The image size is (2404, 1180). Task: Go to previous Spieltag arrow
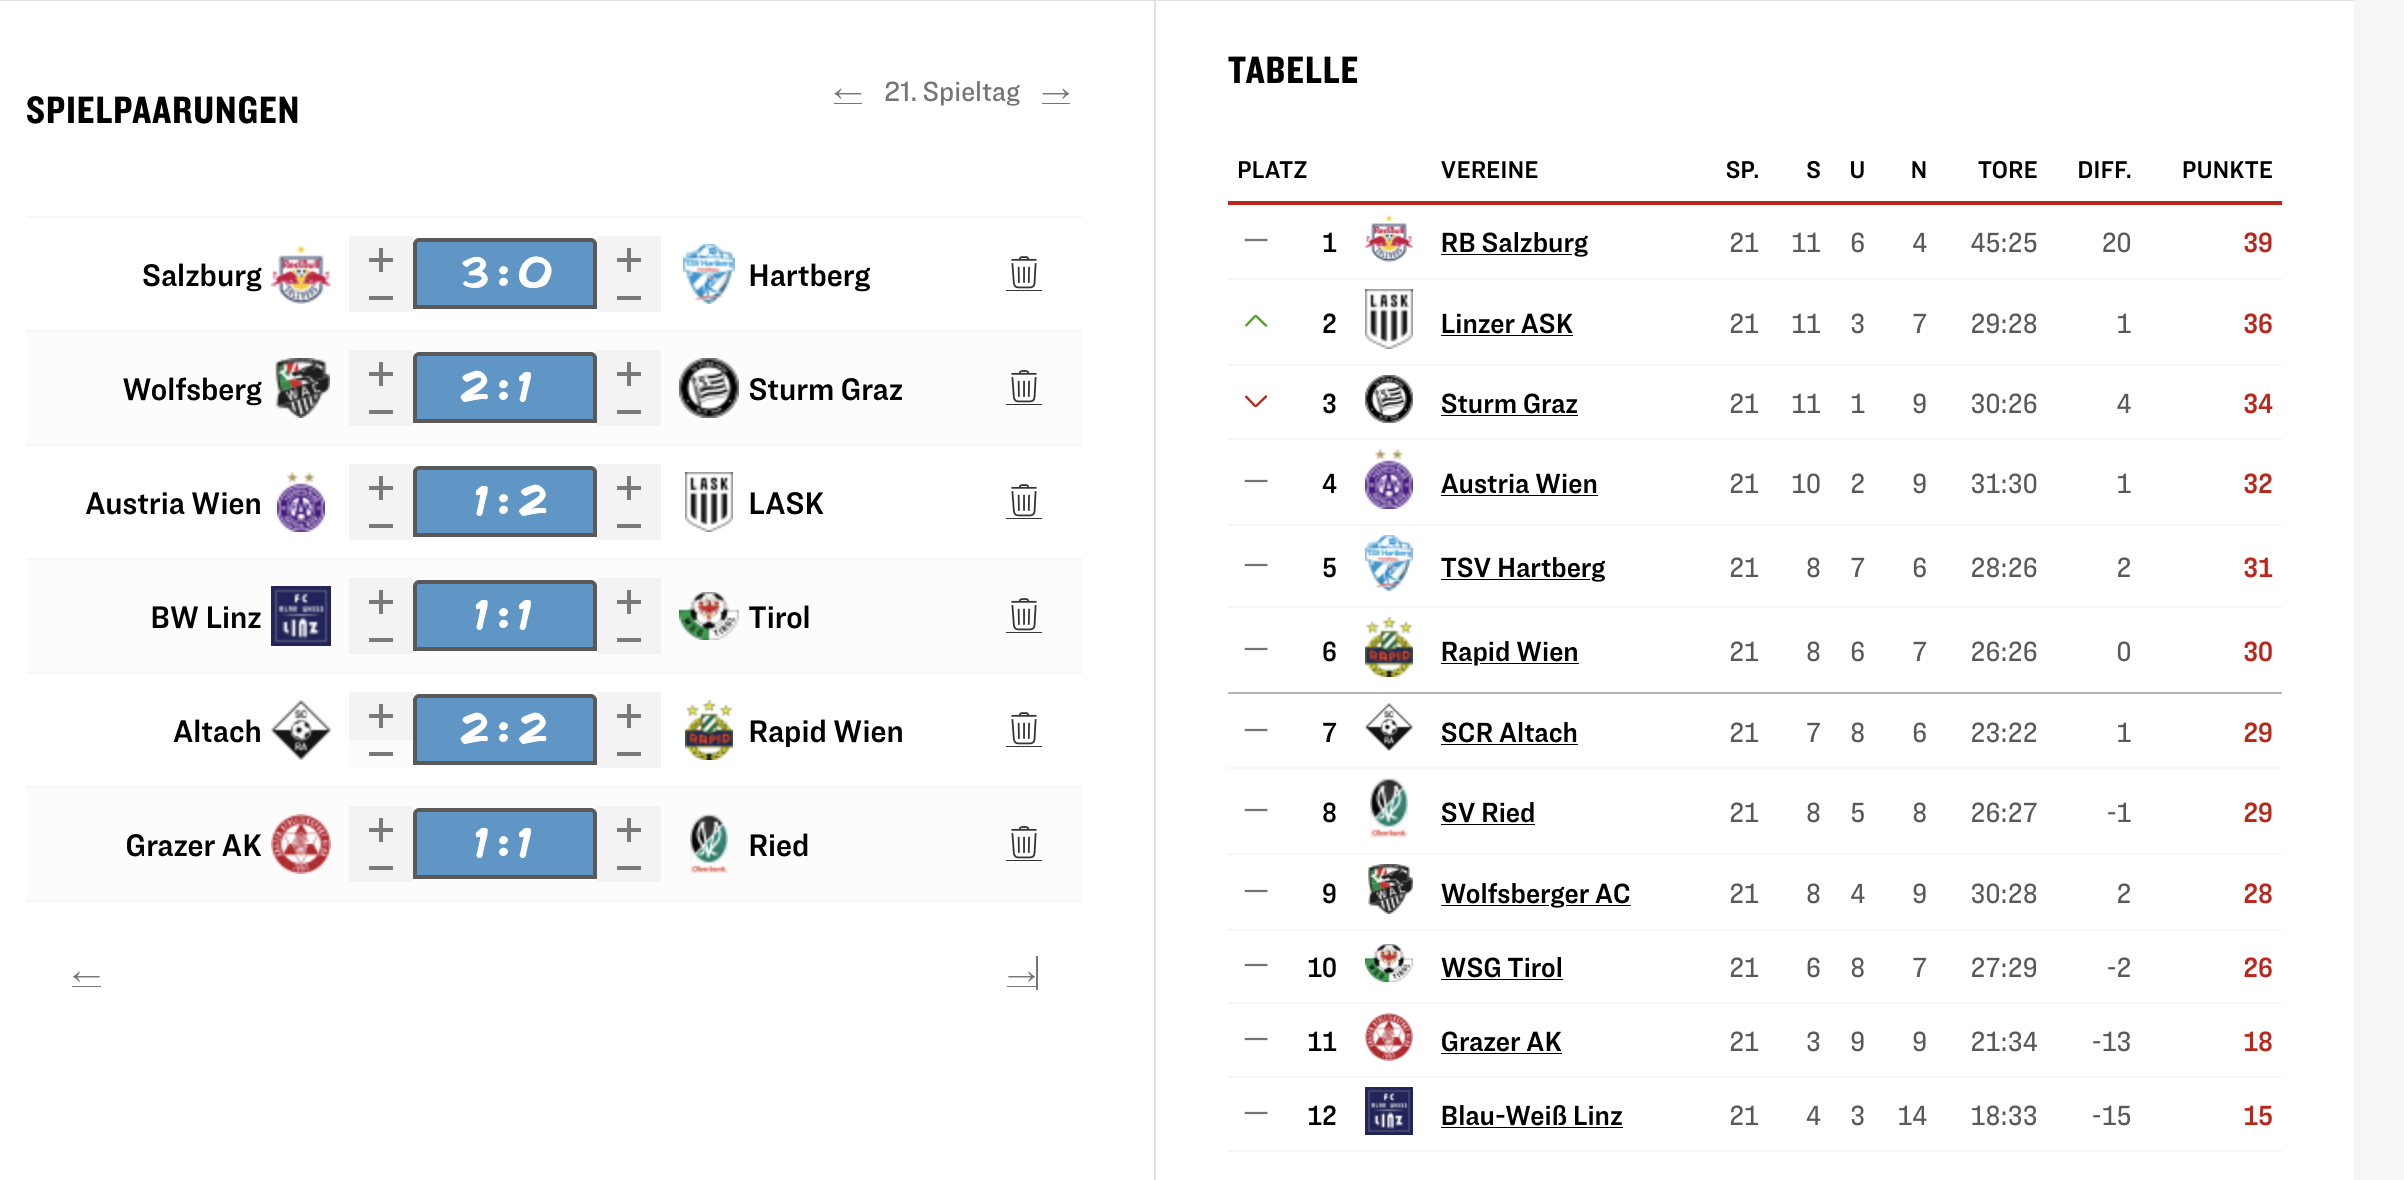point(847,95)
